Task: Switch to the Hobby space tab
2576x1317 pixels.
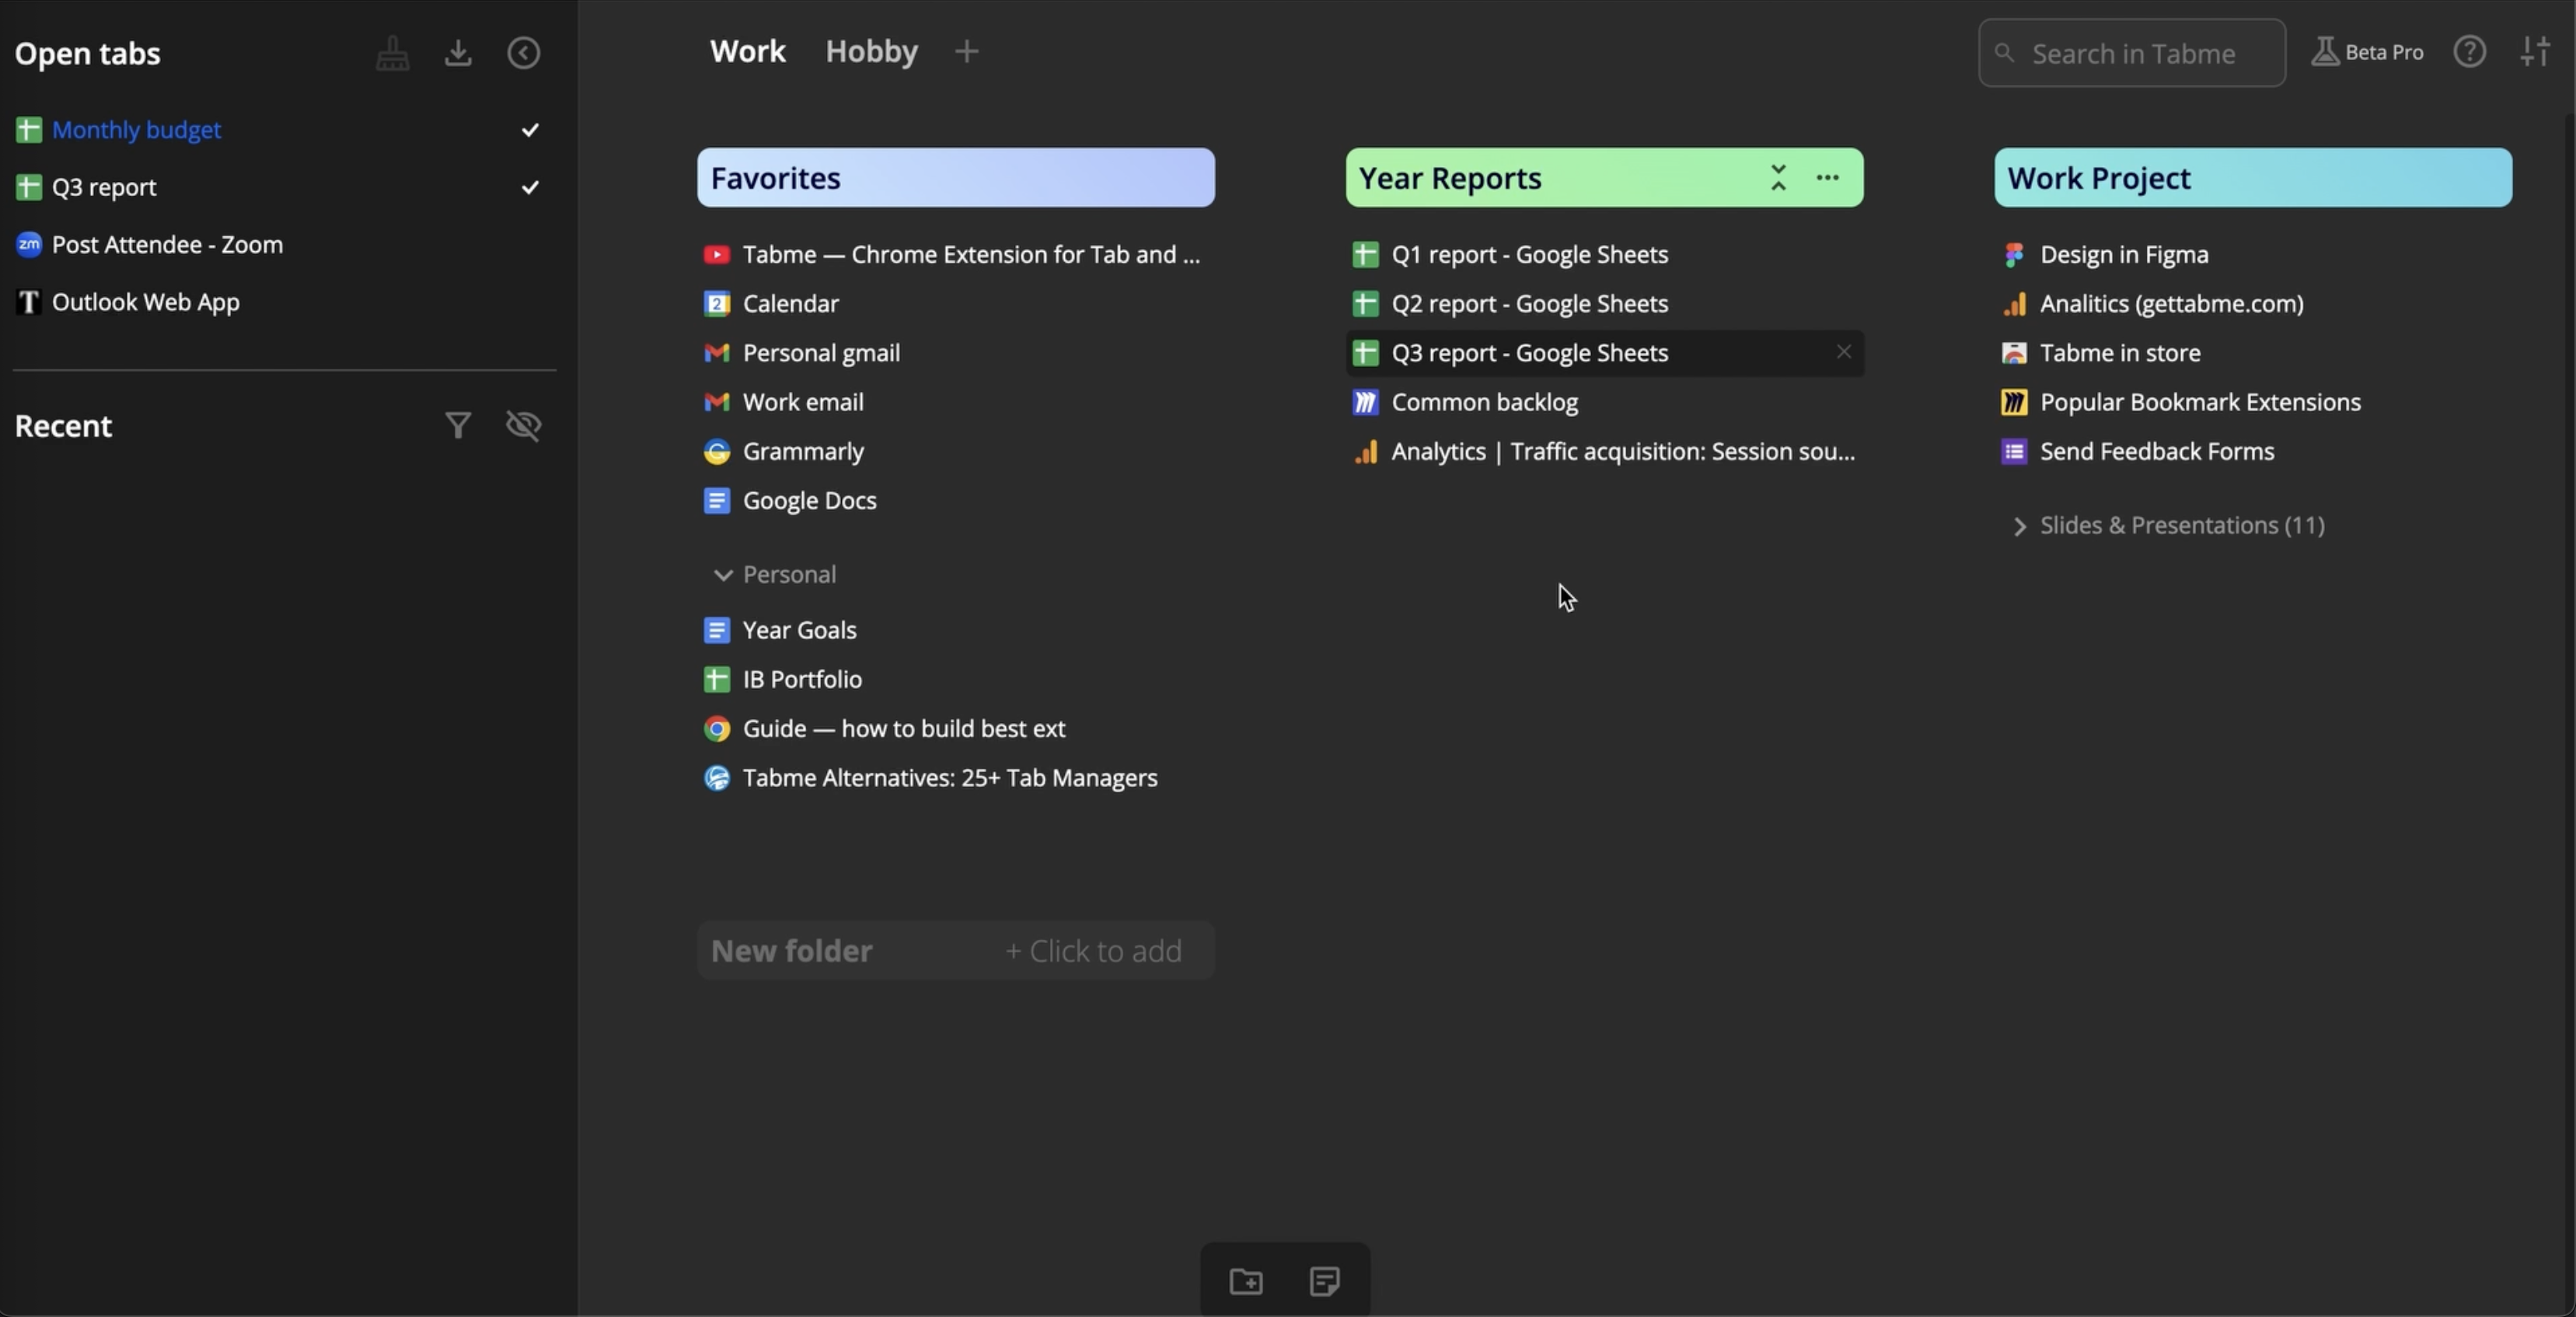Action: click(x=871, y=51)
